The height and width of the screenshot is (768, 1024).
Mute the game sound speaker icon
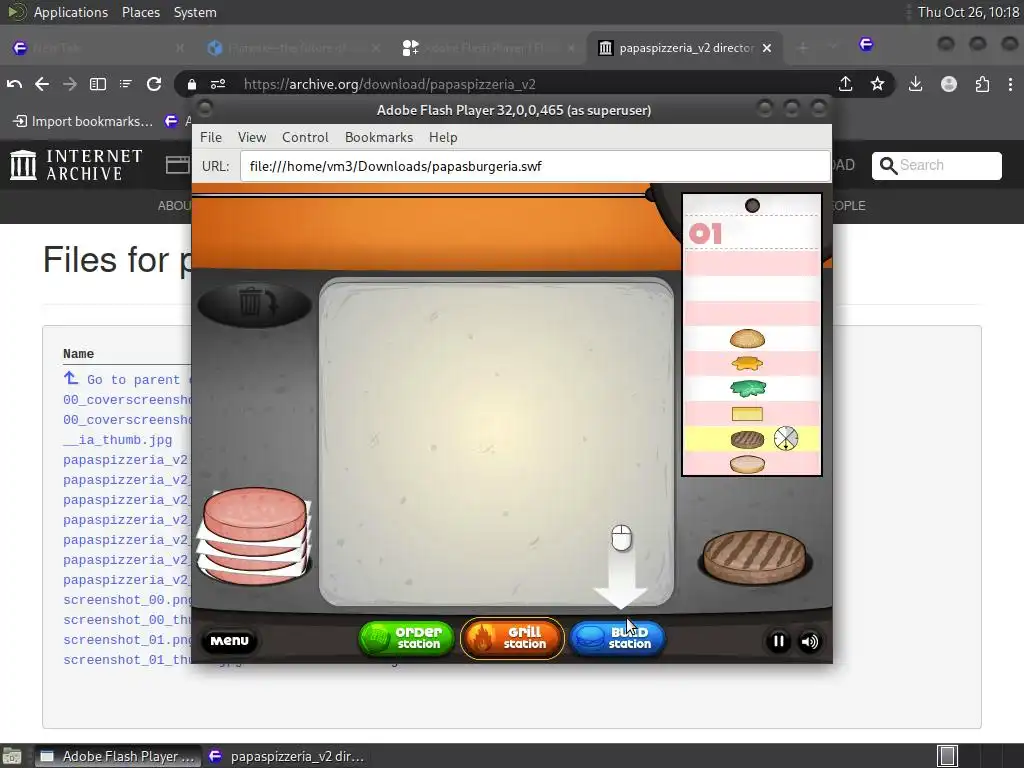pyautogui.click(x=809, y=641)
